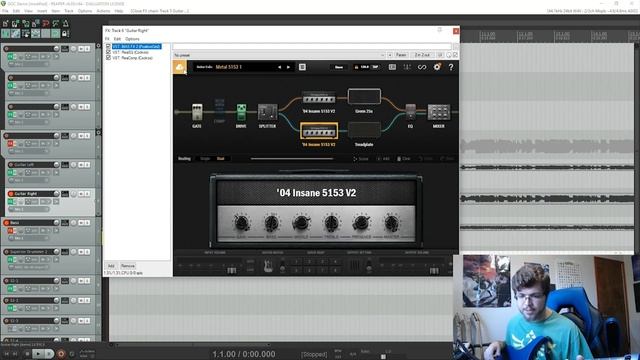Toggle record arm on Bass track
640x360 pixels.
point(7,223)
